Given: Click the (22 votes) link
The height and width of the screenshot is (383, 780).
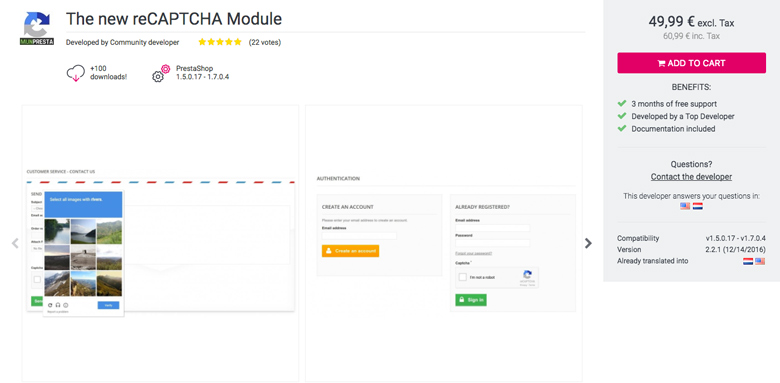Looking at the screenshot, I should (x=265, y=42).
